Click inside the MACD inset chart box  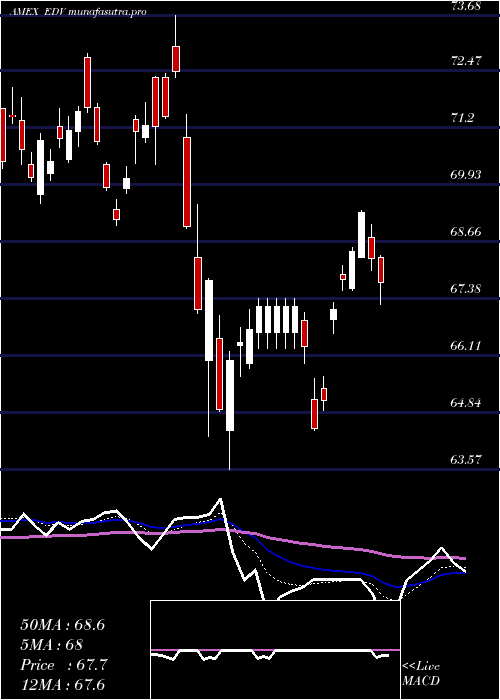(275, 650)
